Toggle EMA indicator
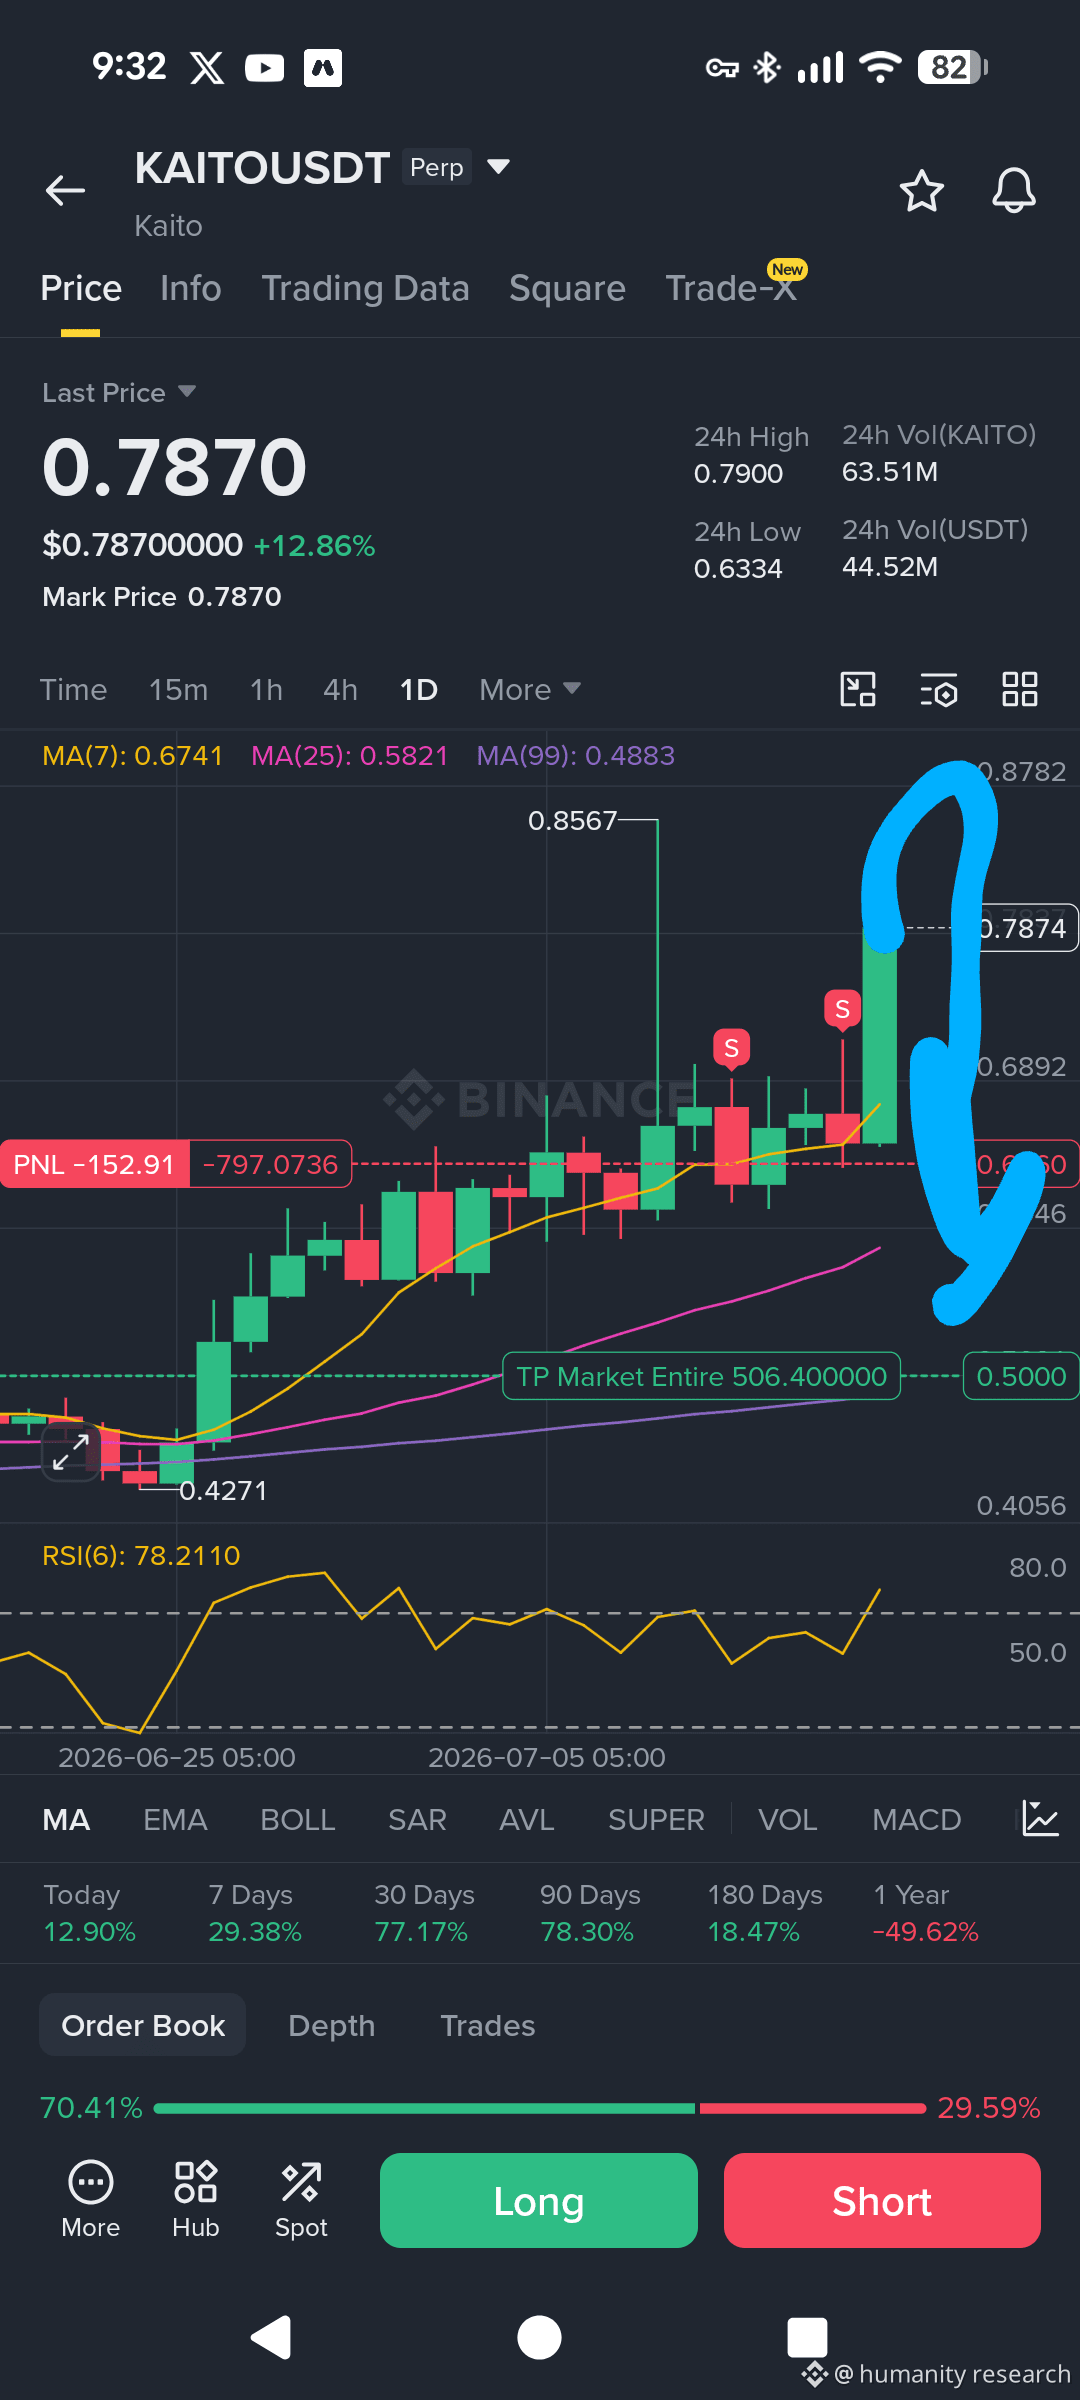 pos(175,1819)
